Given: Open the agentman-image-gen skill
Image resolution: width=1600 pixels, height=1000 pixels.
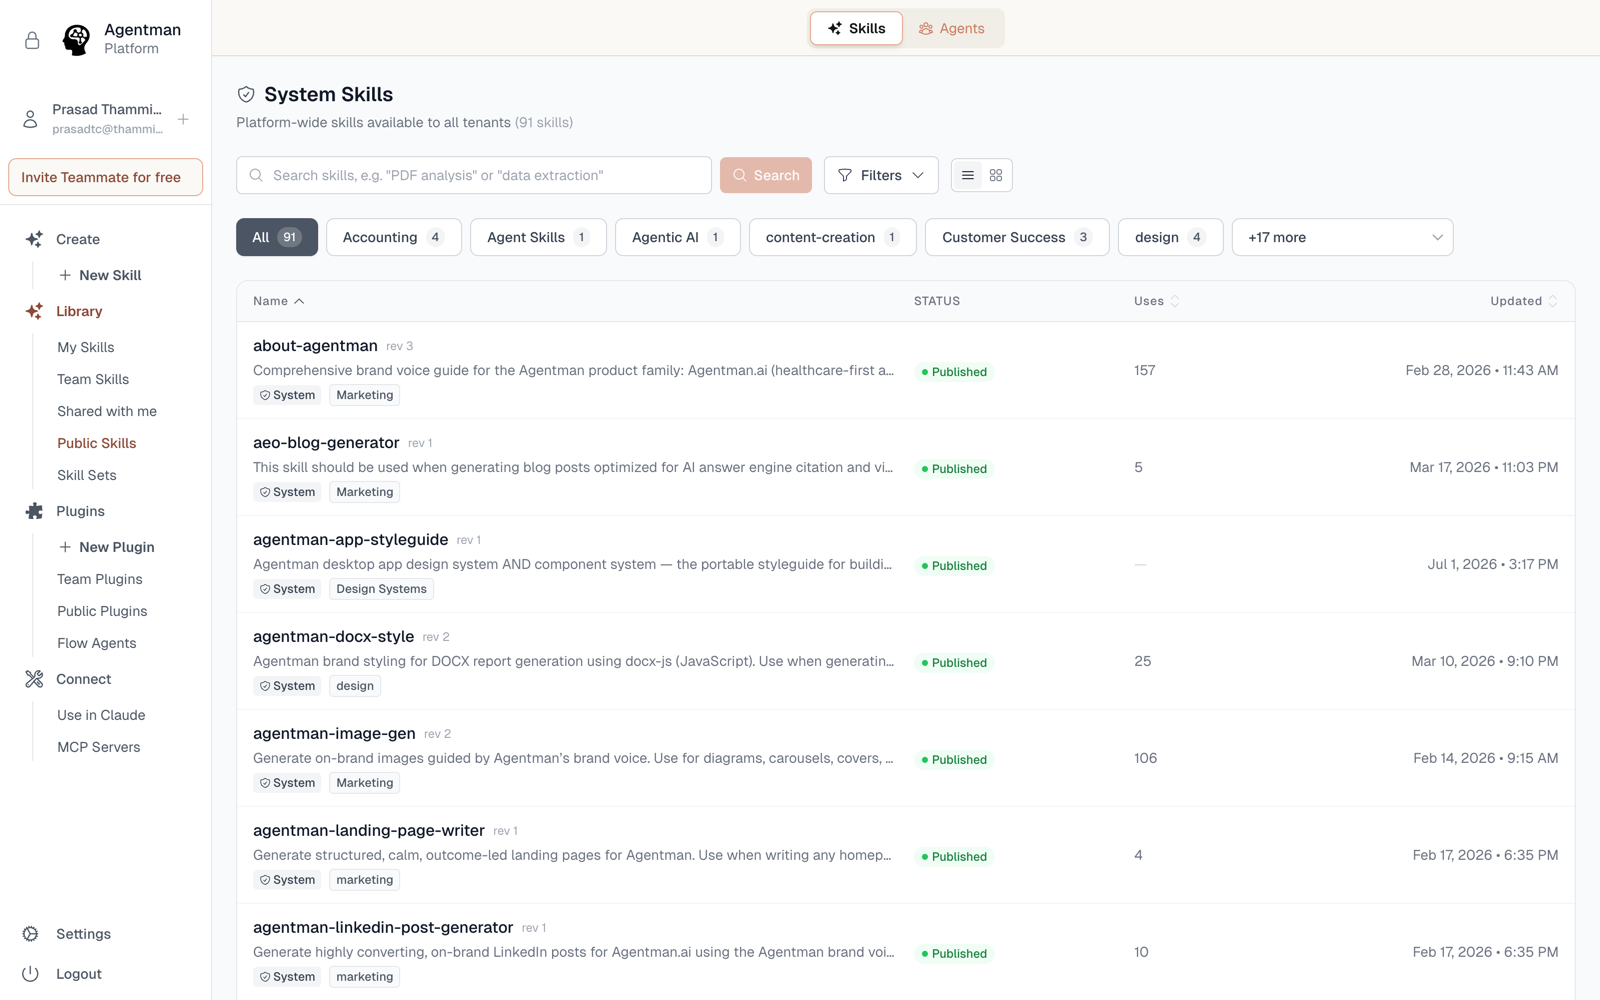Looking at the screenshot, I should click(334, 733).
